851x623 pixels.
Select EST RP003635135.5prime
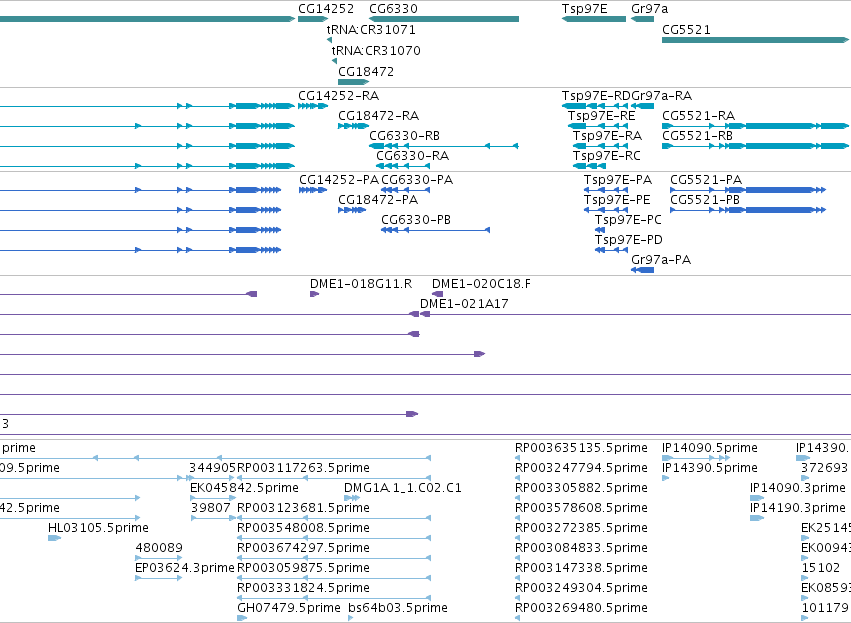pyautogui.click(x=581, y=448)
